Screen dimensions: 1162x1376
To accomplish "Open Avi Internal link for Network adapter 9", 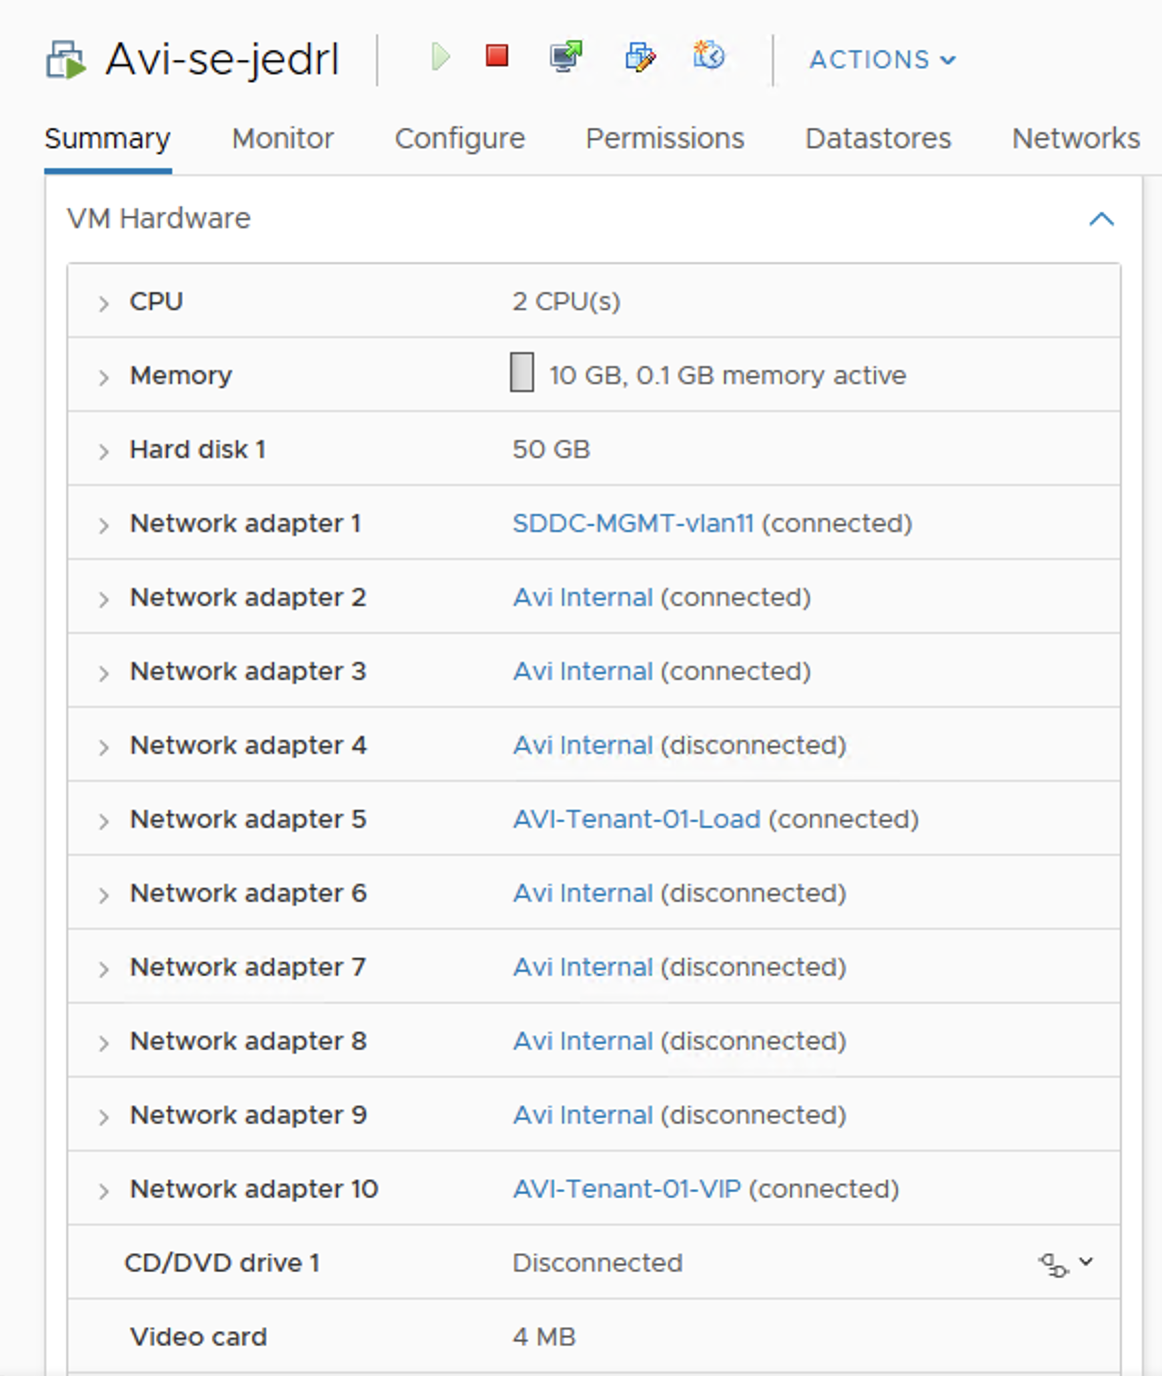I will tap(583, 1115).
